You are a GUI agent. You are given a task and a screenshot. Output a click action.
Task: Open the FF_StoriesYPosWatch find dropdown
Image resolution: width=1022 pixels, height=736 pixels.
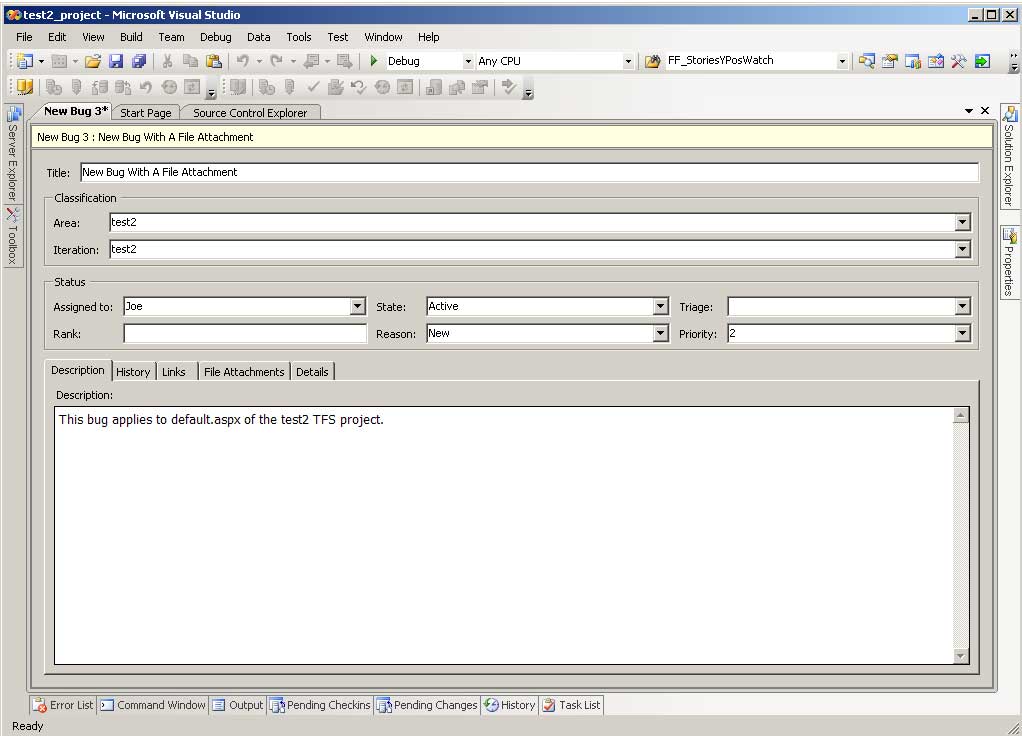click(x=841, y=61)
